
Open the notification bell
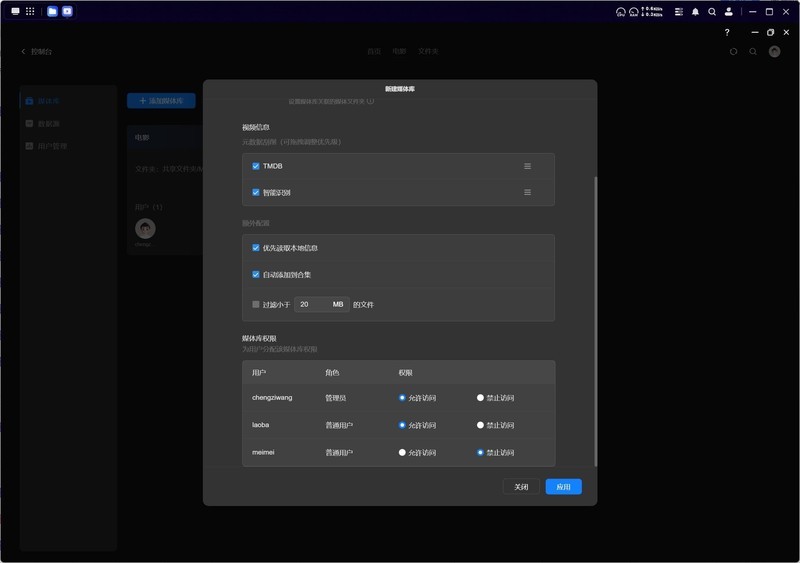[x=696, y=12]
